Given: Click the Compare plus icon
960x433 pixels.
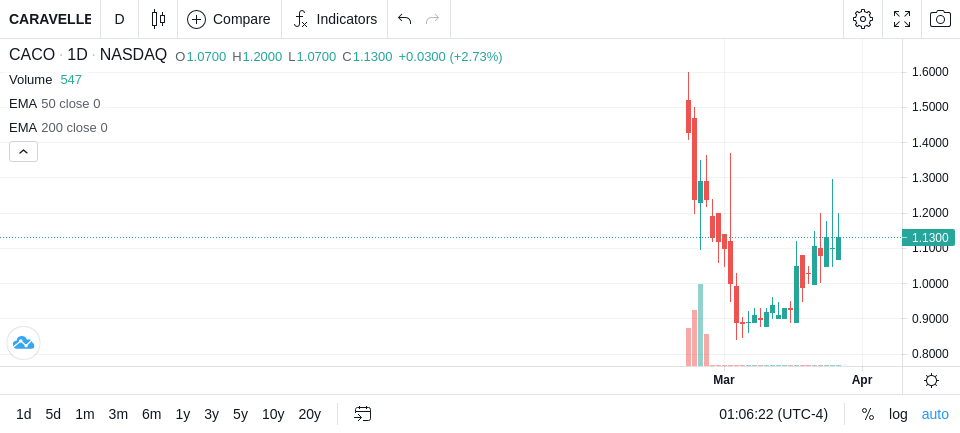Looking at the screenshot, I should [196, 20].
